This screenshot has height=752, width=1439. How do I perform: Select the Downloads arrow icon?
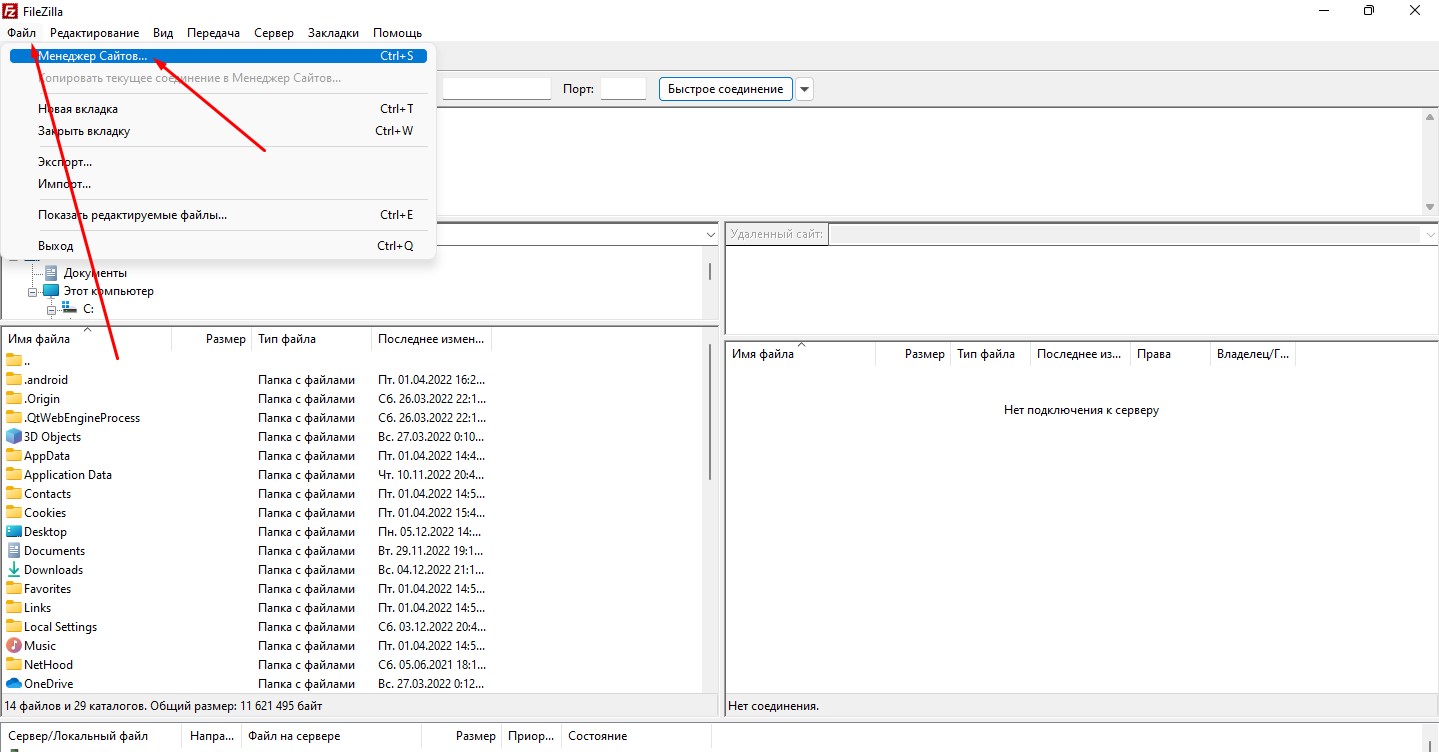pyautogui.click(x=14, y=570)
